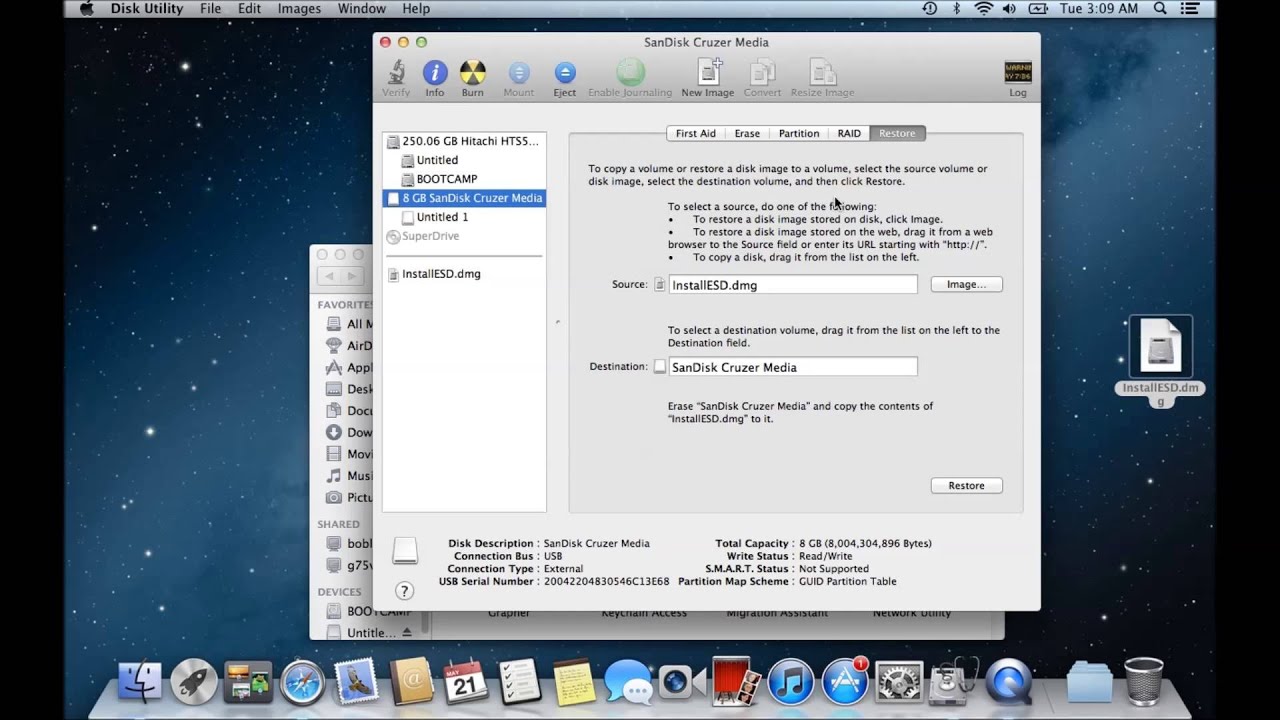This screenshot has height=720, width=1280.
Task: Click the Restore button
Action: tap(966, 485)
